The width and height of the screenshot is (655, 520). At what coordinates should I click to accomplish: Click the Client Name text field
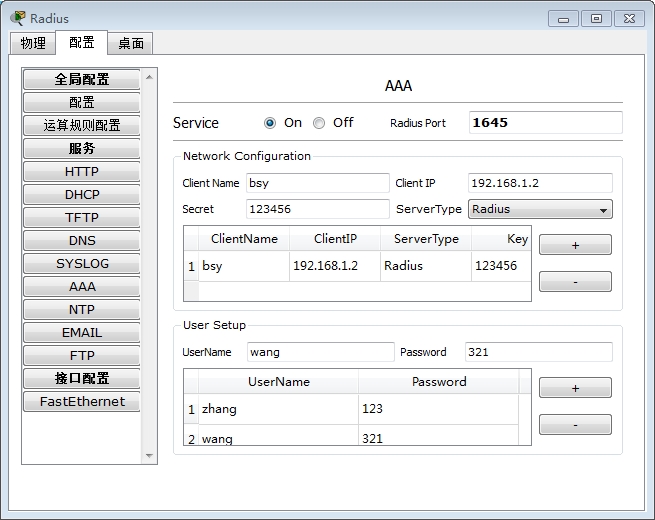(x=317, y=183)
